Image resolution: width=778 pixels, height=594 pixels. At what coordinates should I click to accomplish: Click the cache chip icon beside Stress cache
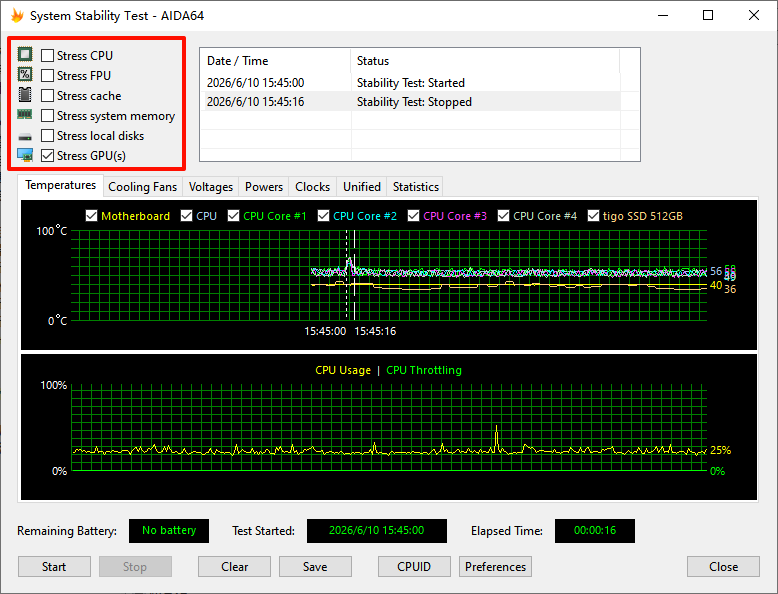tap(25, 94)
